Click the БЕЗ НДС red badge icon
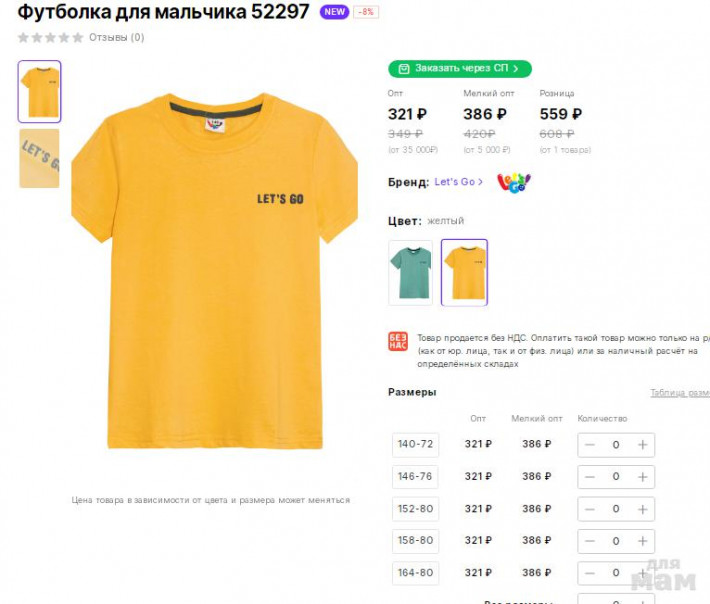 coord(398,341)
